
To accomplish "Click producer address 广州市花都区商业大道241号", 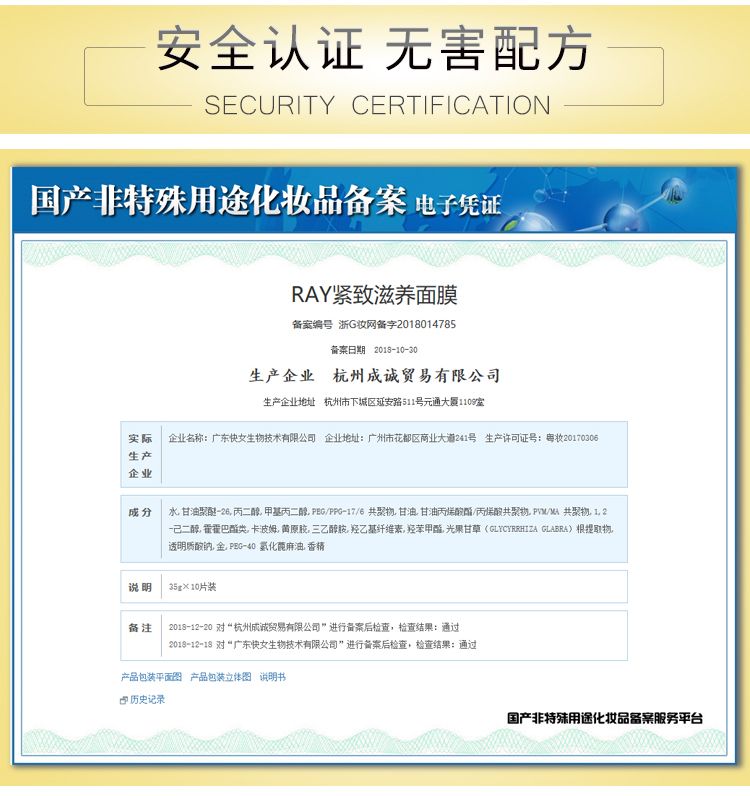I will [x=422, y=438].
